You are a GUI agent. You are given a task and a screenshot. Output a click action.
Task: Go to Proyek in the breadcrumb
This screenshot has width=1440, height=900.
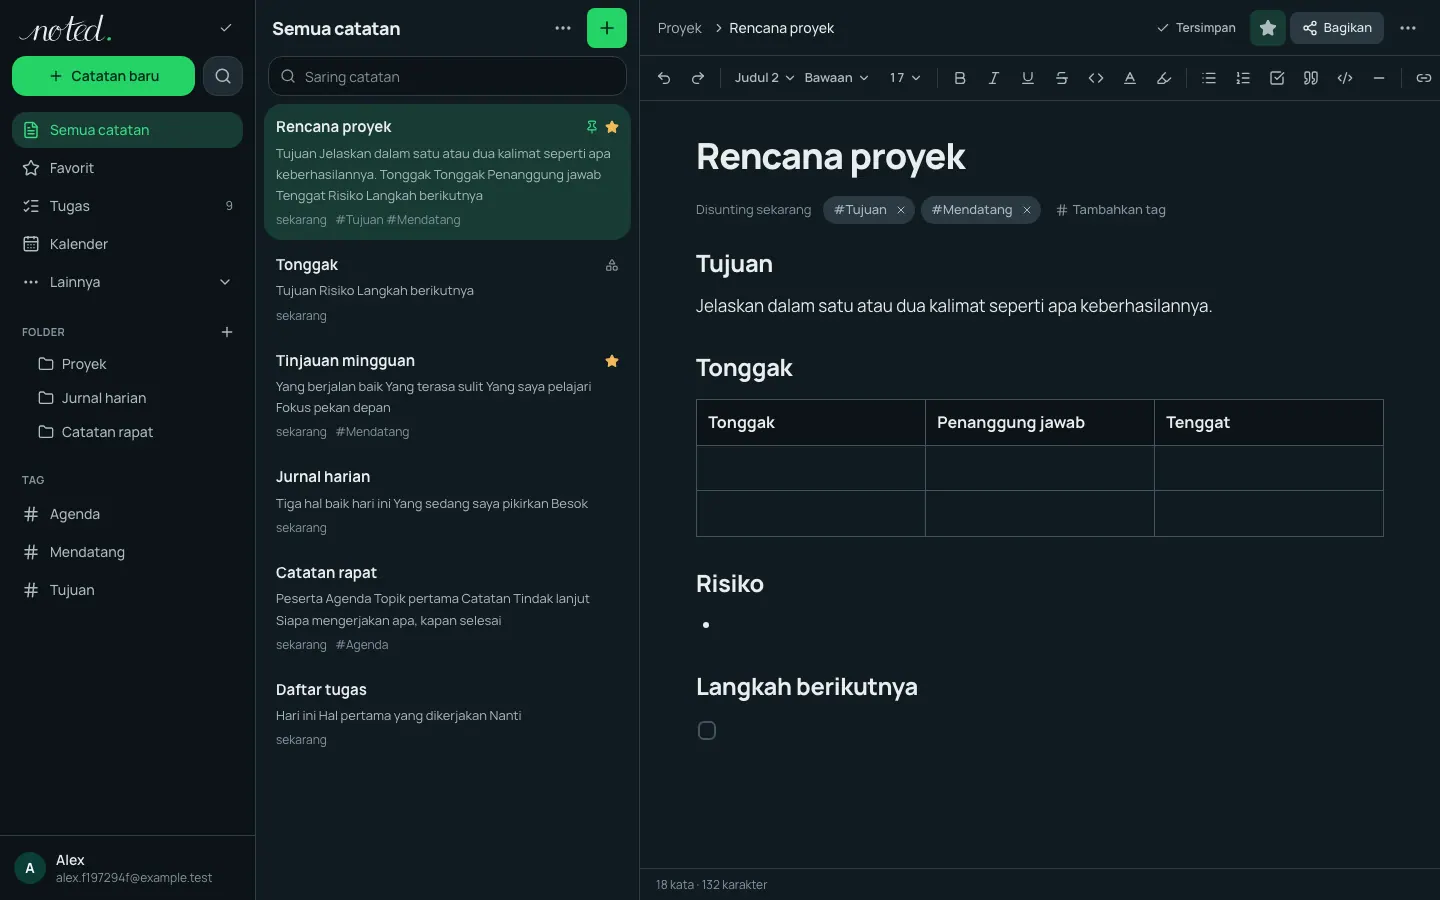click(x=680, y=28)
